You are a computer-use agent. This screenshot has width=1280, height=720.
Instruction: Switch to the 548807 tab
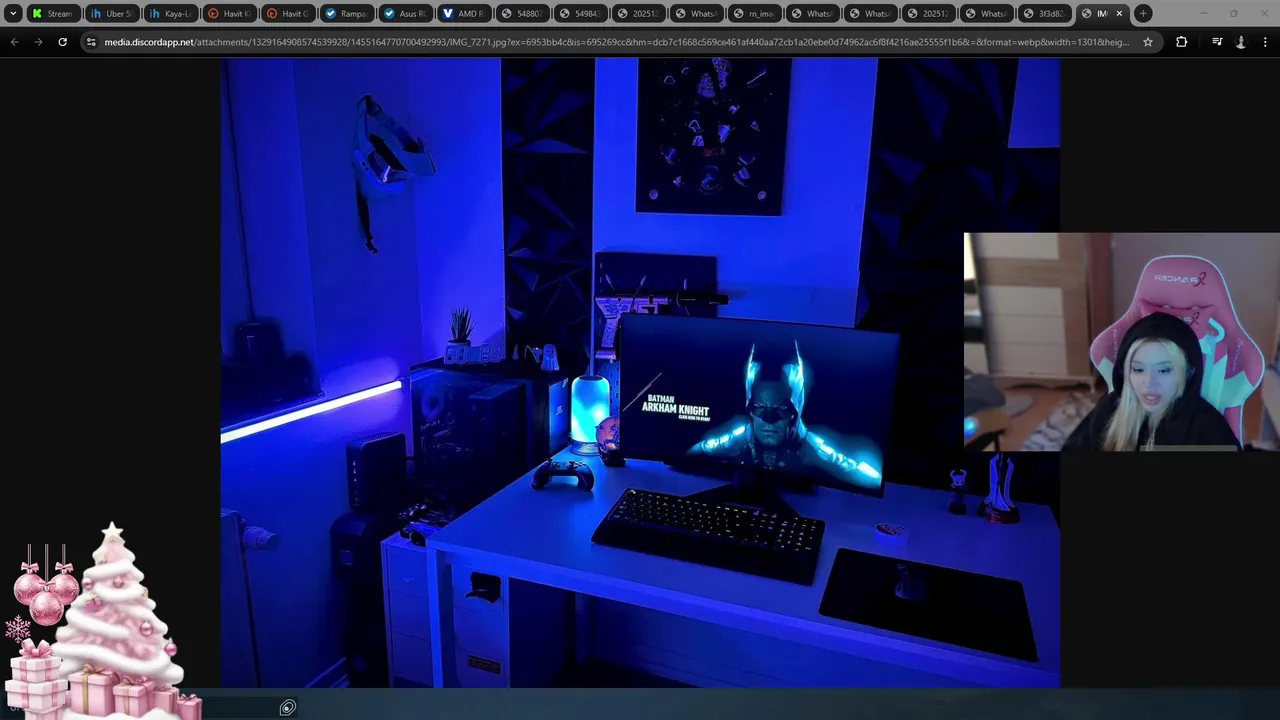click(x=521, y=14)
